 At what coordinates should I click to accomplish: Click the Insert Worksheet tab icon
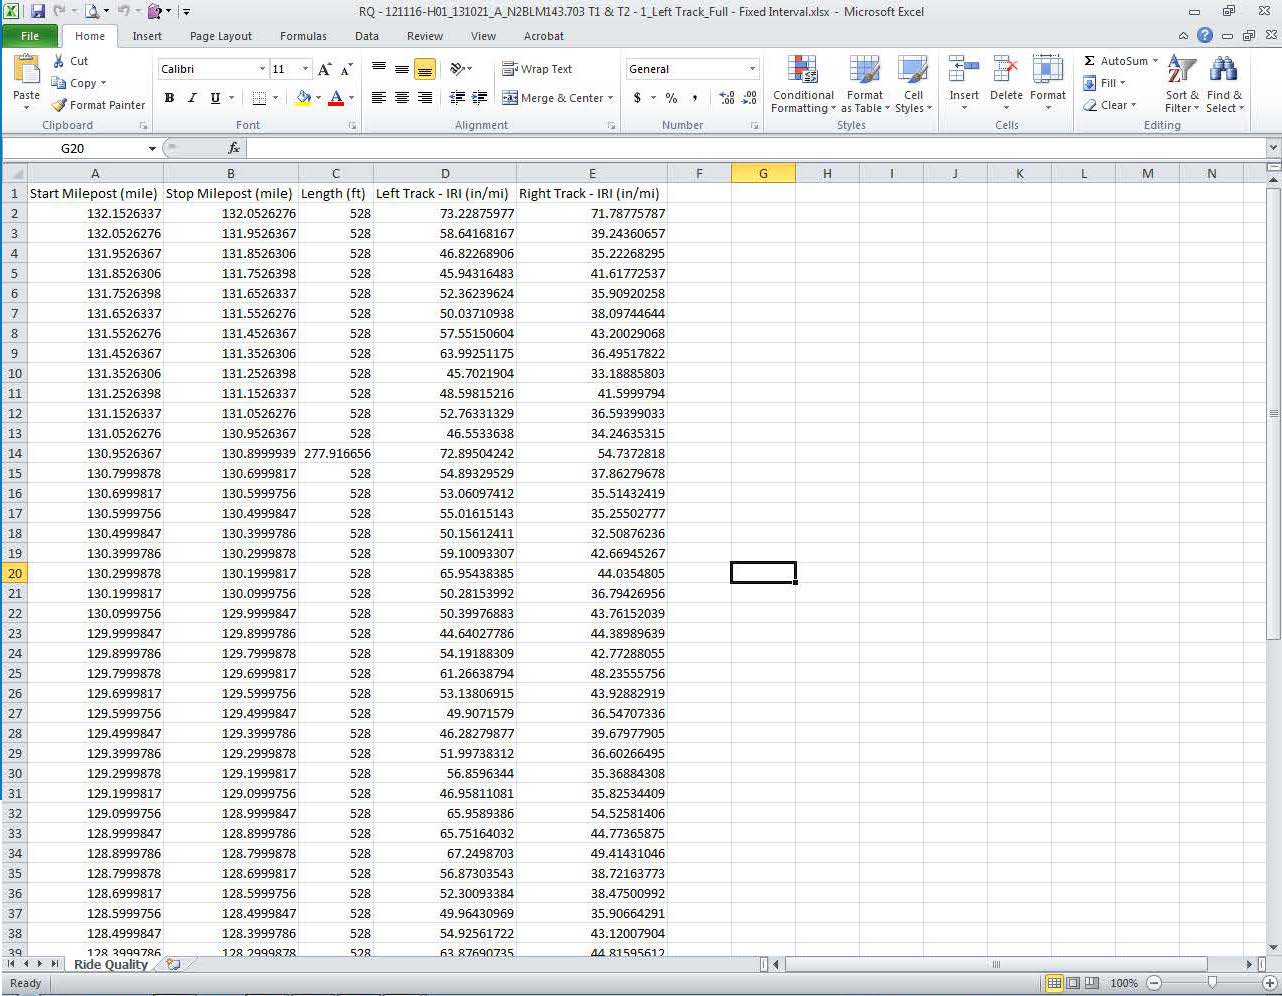[174, 964]
